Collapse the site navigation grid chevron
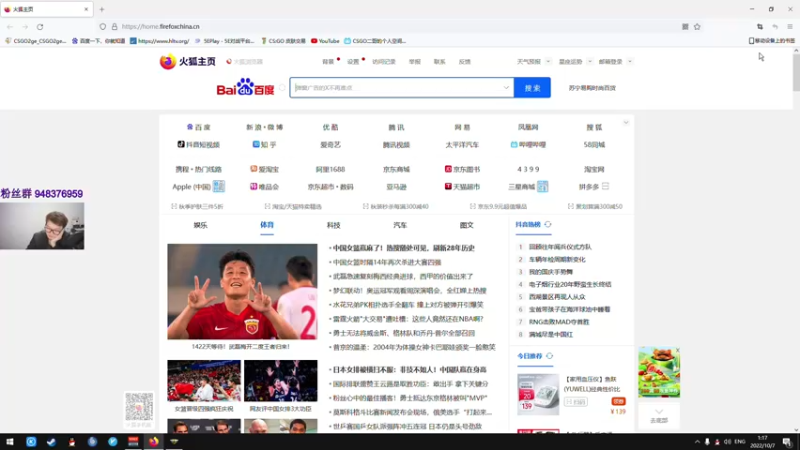 coord(626,123)
